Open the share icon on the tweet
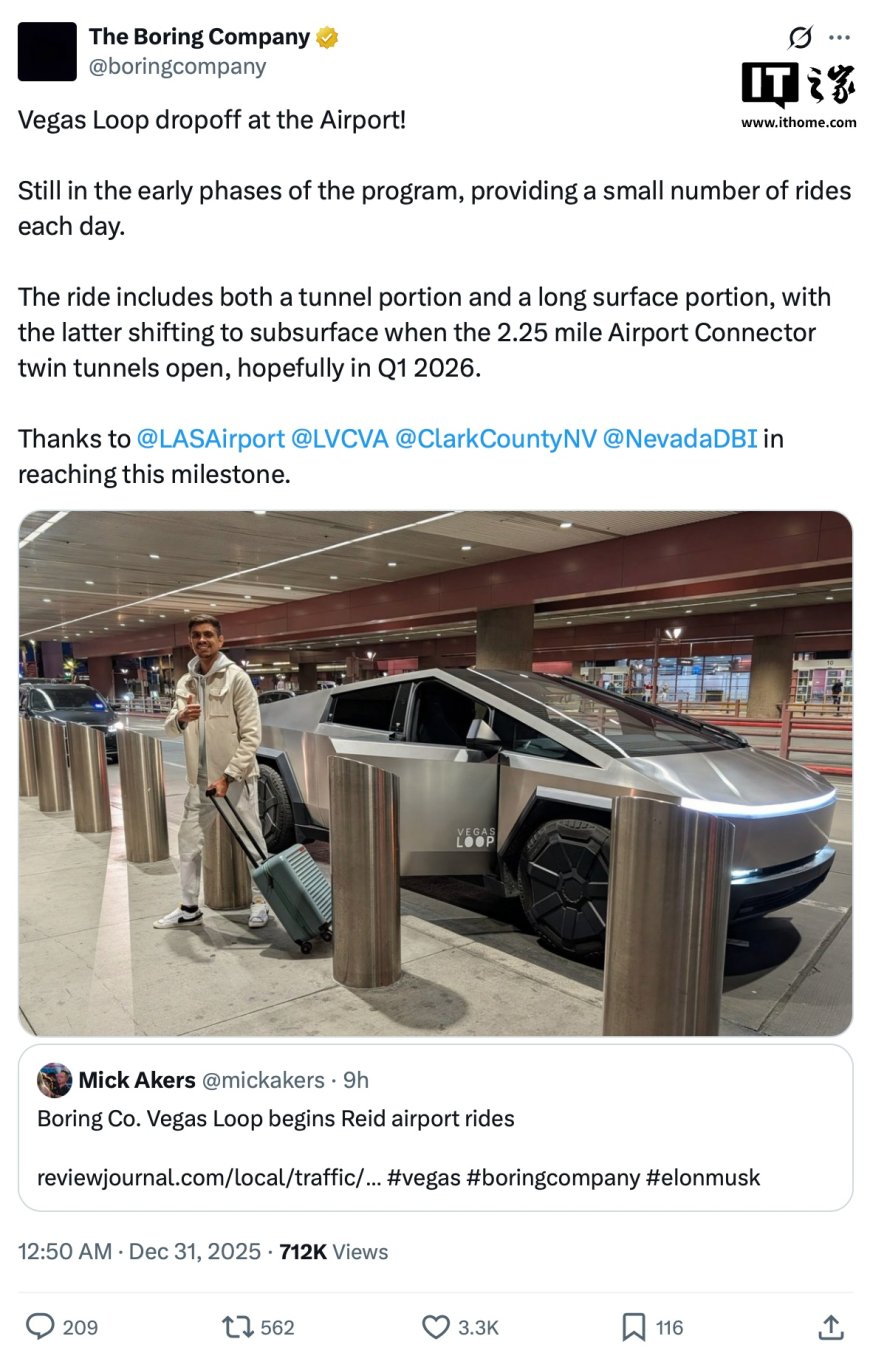870x1353 pixels. (830, 1327)
